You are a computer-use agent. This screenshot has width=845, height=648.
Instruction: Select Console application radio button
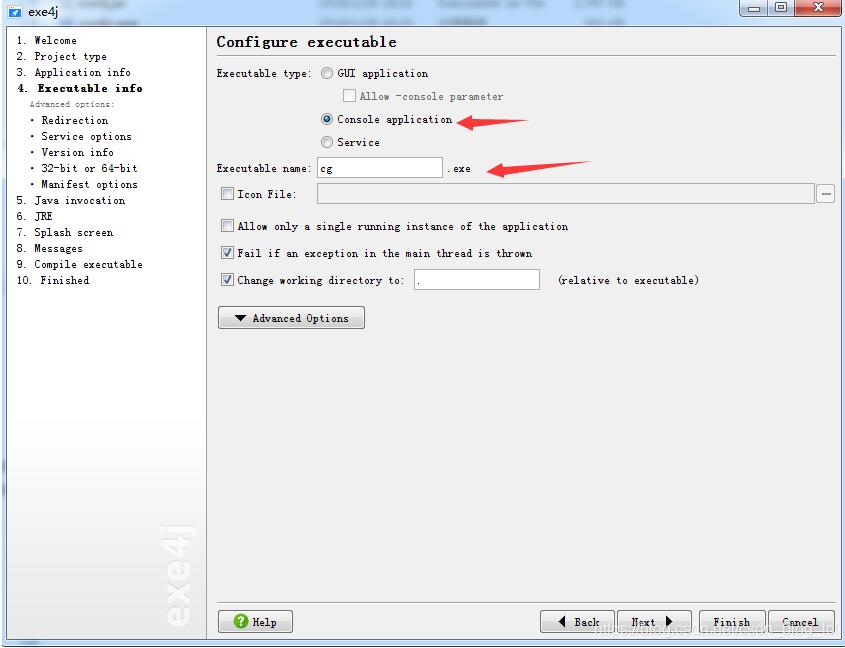[x=327, y=119]
